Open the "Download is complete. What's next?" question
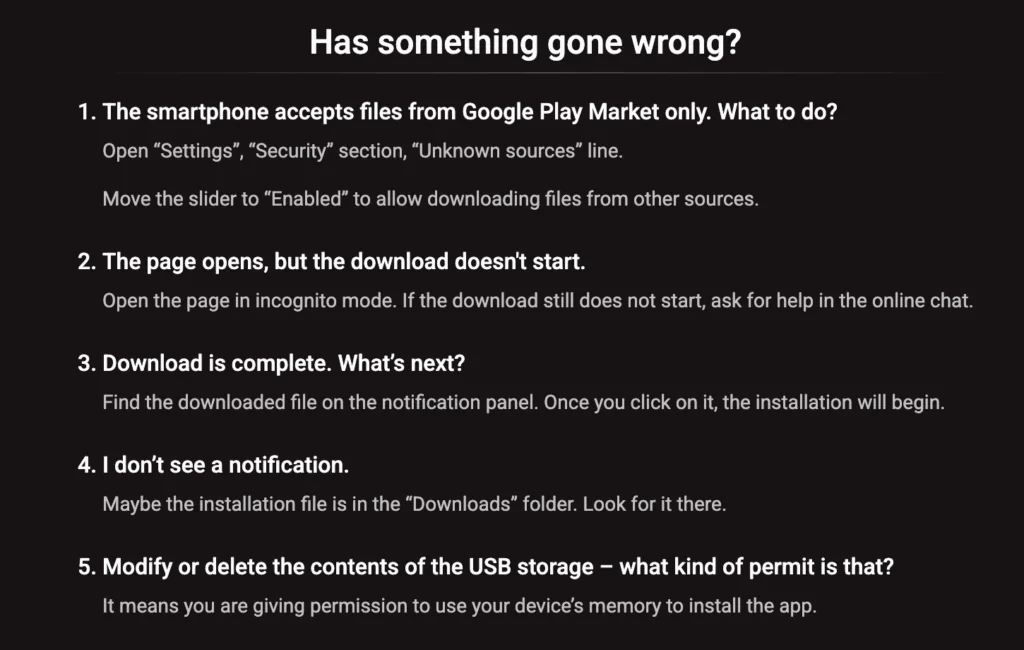1024x650 pixels. pyautogui.click(x=284, y=364)
